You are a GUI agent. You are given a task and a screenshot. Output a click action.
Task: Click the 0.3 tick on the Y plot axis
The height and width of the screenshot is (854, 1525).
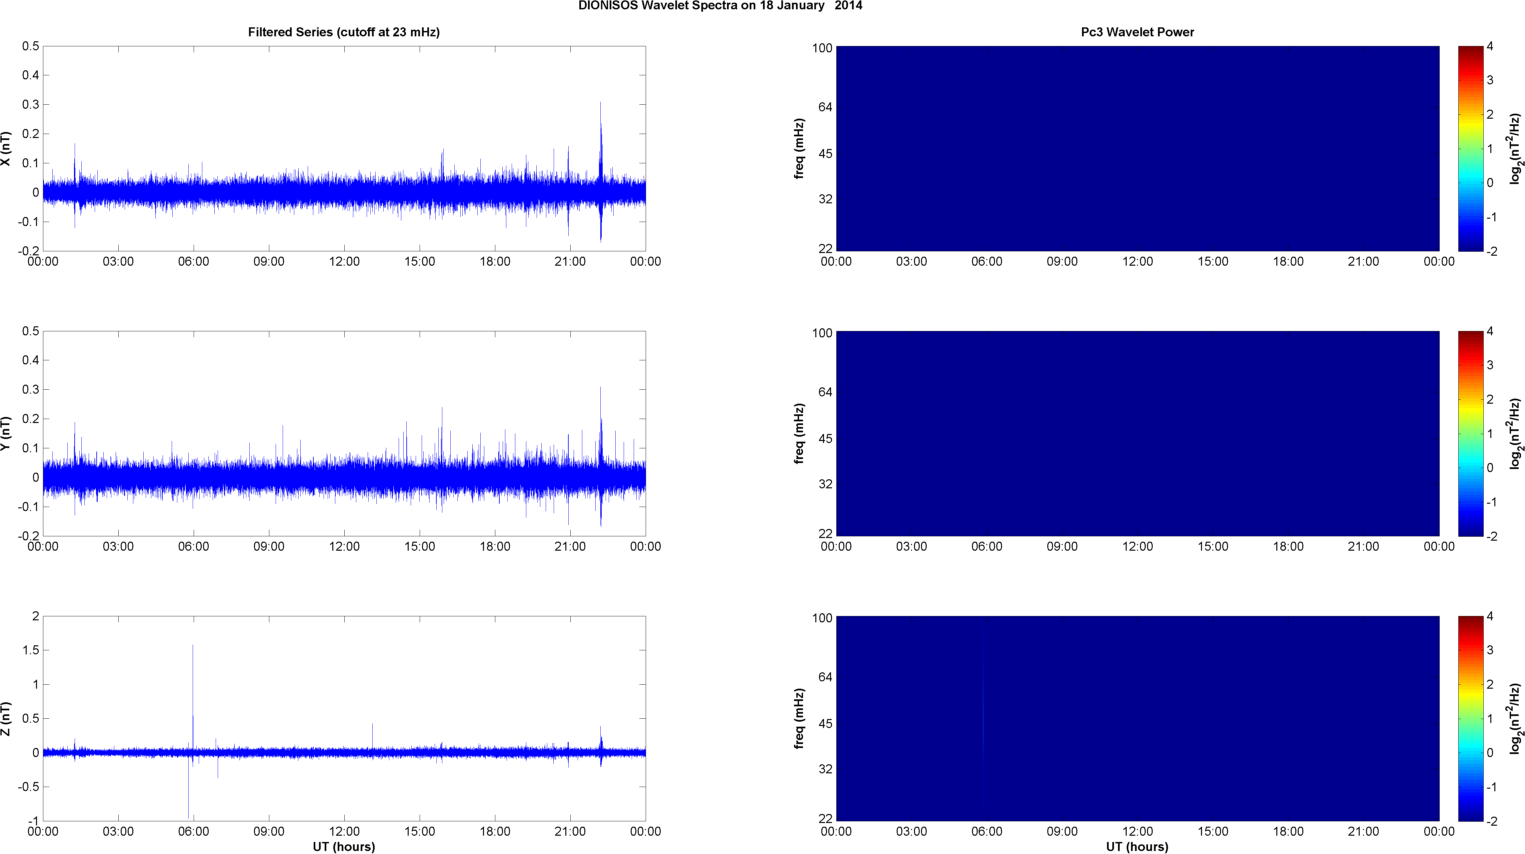pos(30,390)
